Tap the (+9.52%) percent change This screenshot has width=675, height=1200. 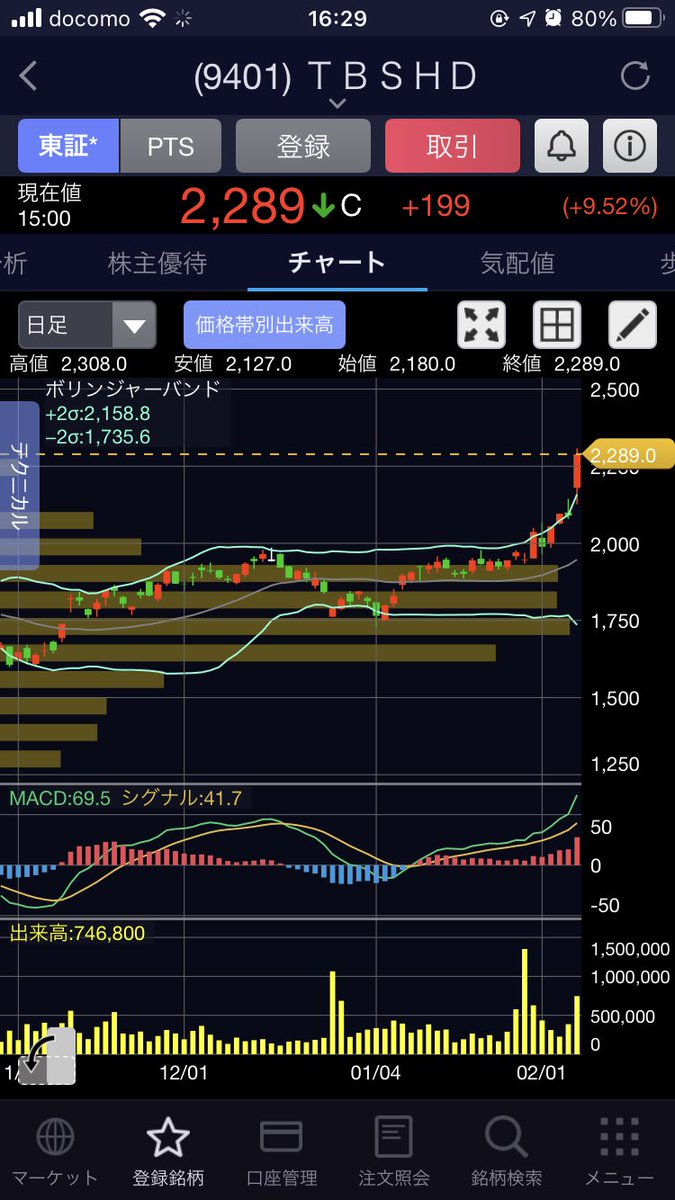(610, 207)
